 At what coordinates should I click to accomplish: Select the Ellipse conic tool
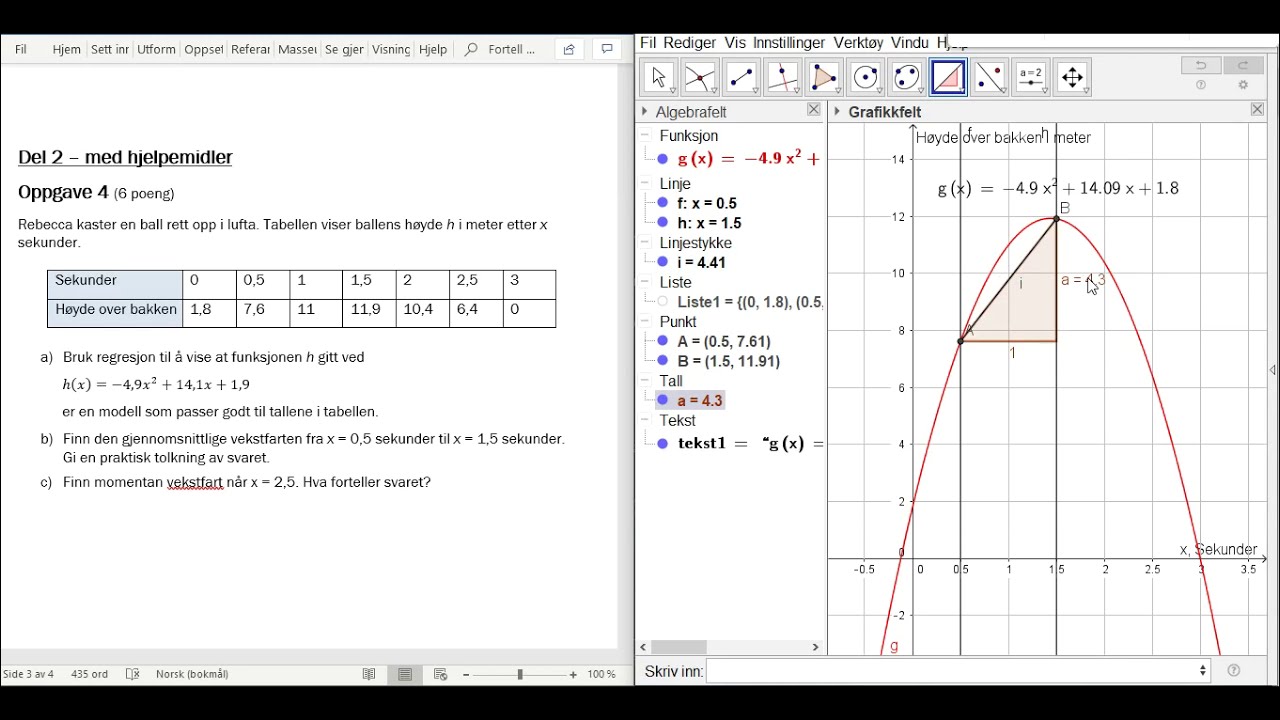click(907, 77)
